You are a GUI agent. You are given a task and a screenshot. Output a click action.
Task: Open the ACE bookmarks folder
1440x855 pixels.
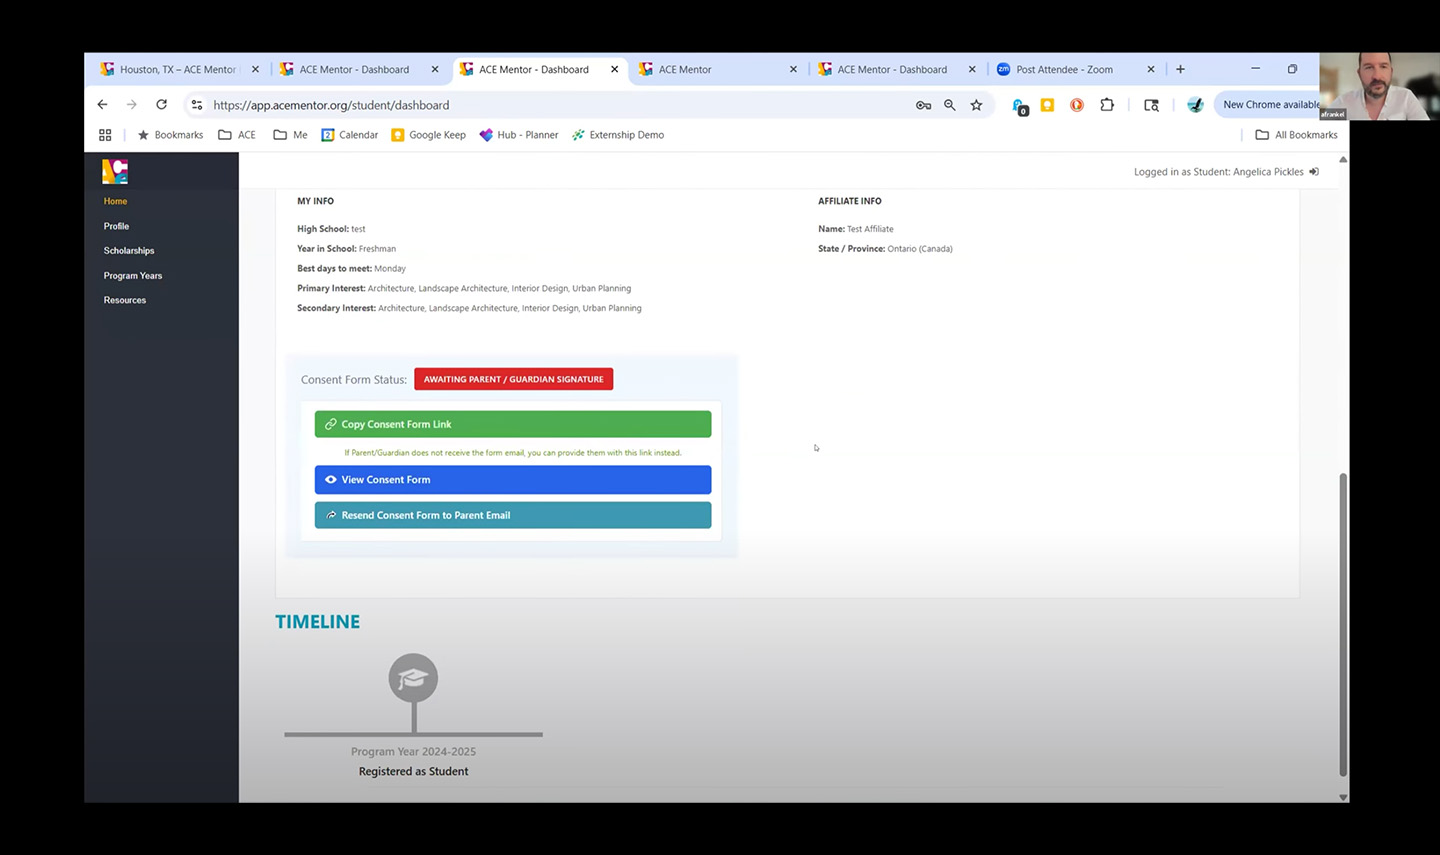pyautogui.click(x=237, y=135)
